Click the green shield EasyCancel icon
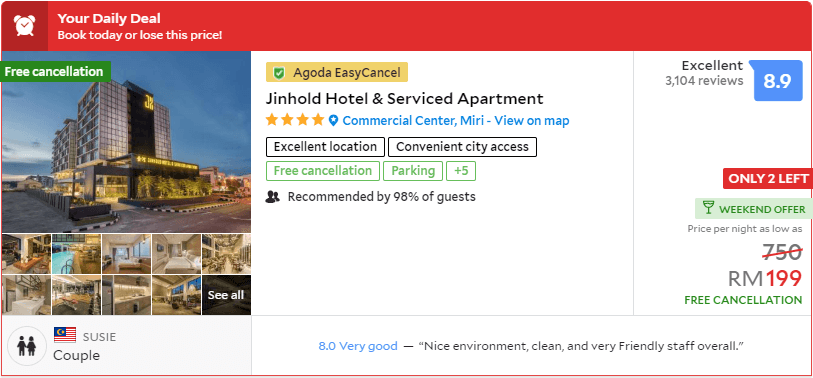 click(279, 73)
